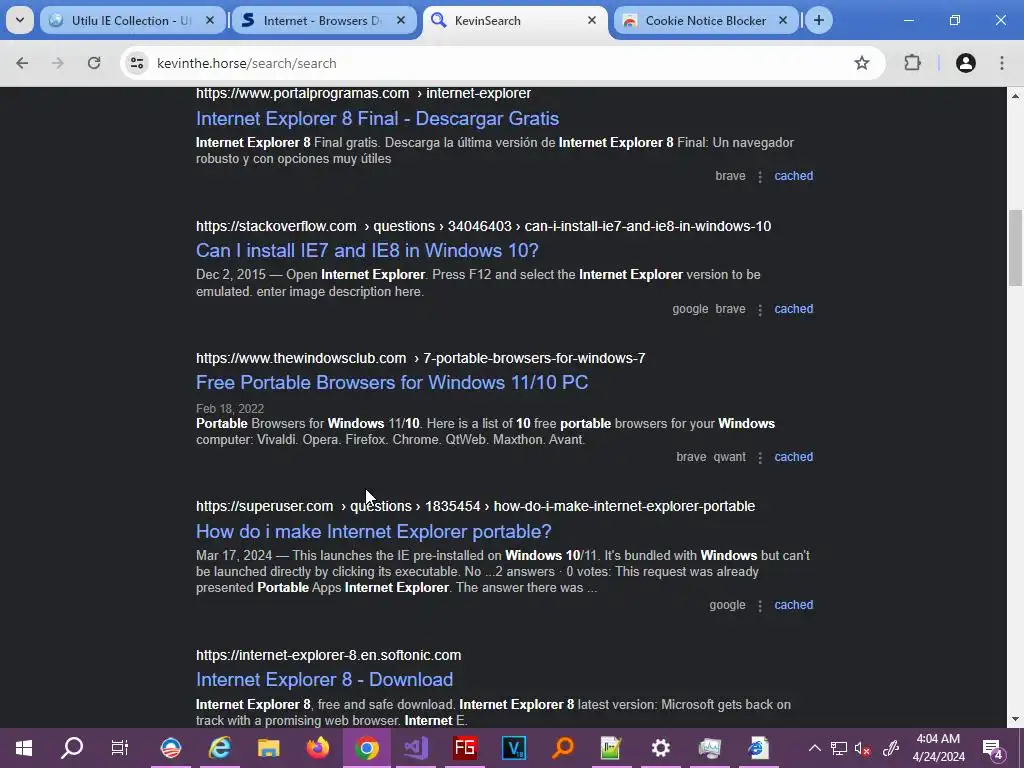Open the Windows Start menu
Image resolution: width=1024 pixels, height=768 pixels.
click(24, 748)
